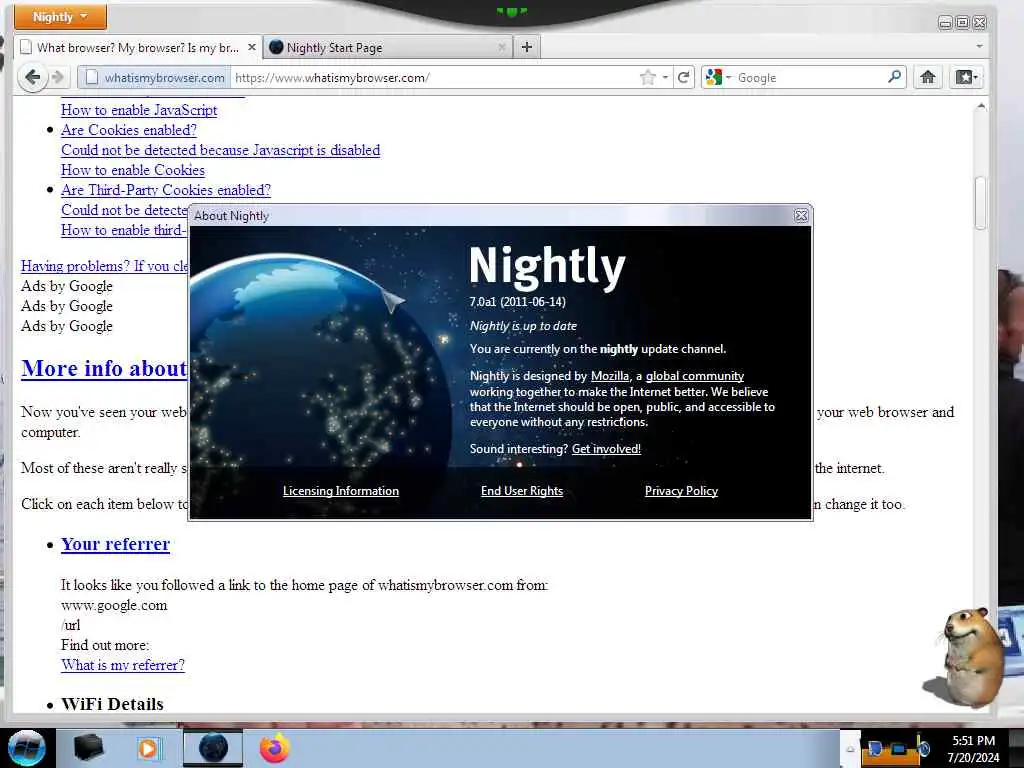This screenshot has height=768, width=1024.
Task: Open Are Third-Party Cookies enabled? link
Action: click(166, 190)
